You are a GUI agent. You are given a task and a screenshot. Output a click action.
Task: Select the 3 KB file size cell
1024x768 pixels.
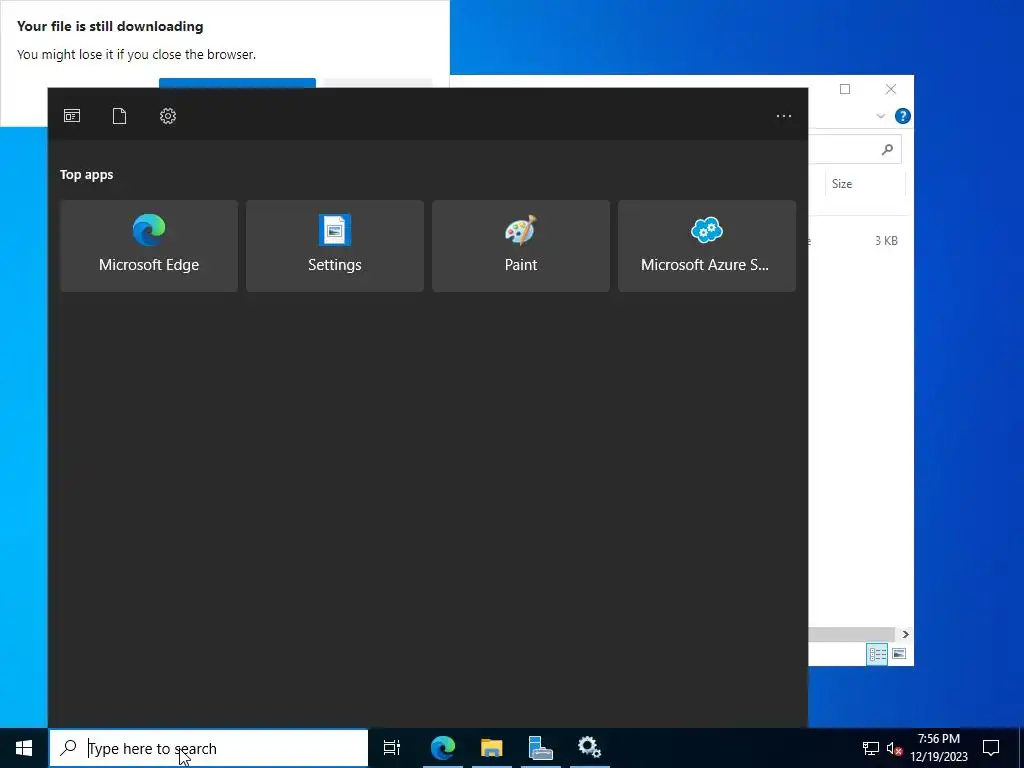click(886, 241)
